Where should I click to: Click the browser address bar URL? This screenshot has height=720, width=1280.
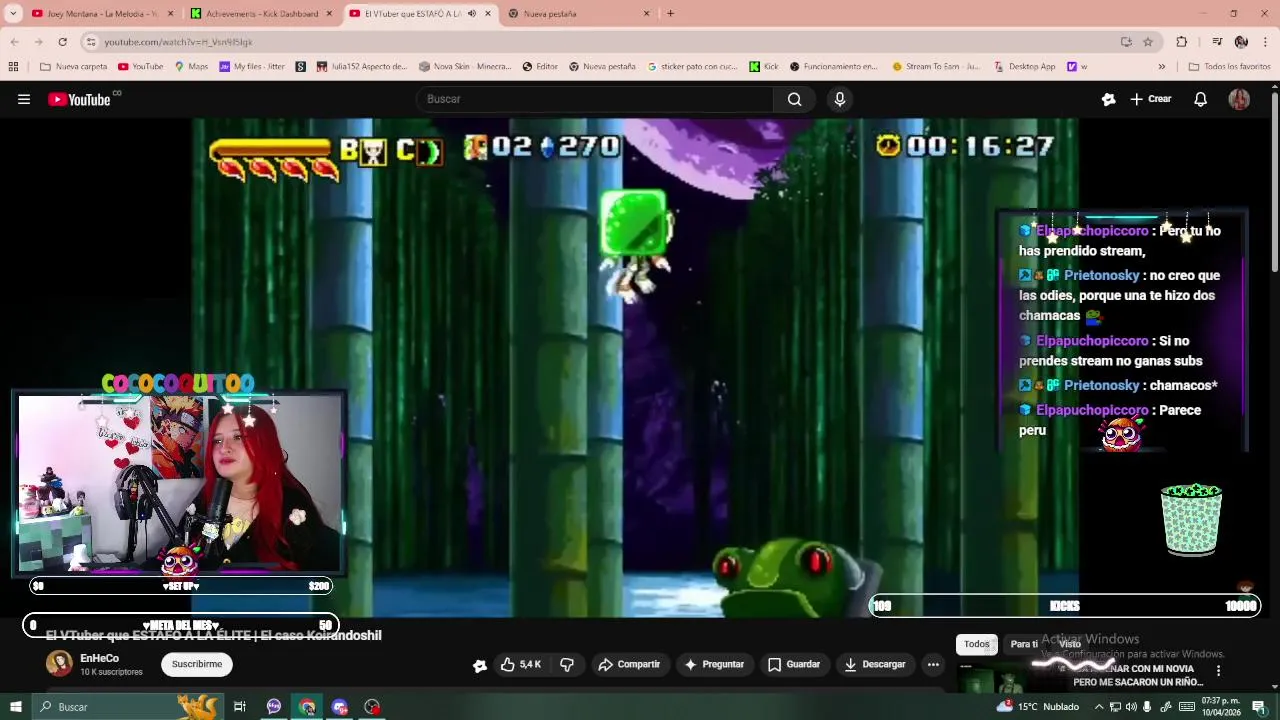point(178,42)
